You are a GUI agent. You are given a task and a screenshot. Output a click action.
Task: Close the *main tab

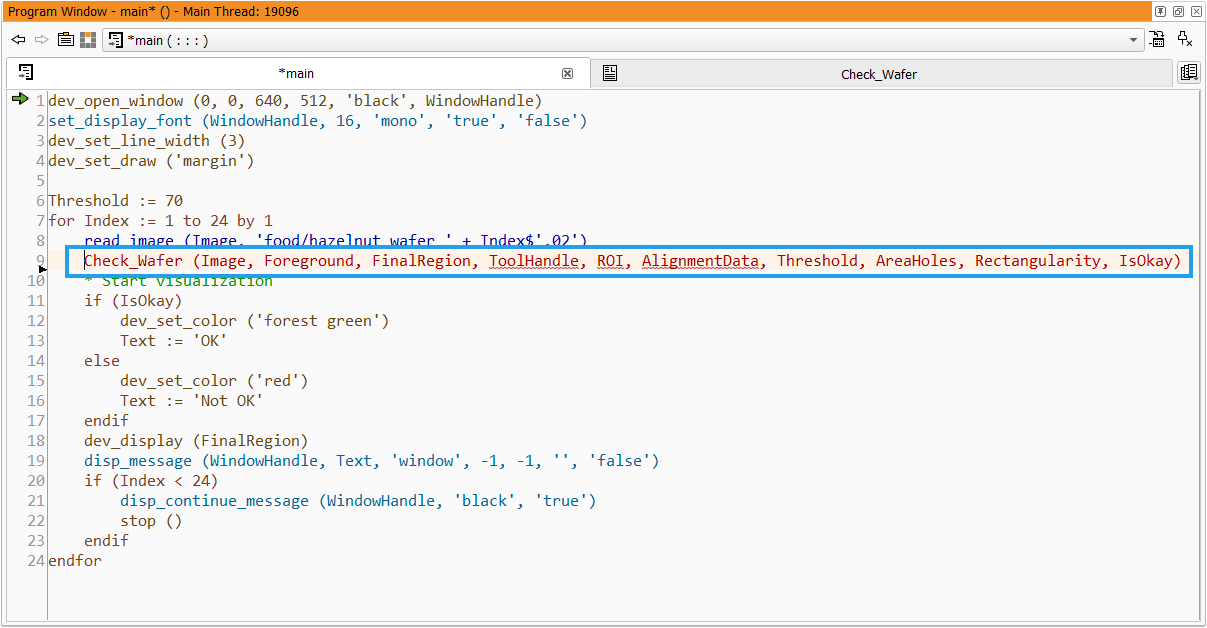(x=567, y=74)
